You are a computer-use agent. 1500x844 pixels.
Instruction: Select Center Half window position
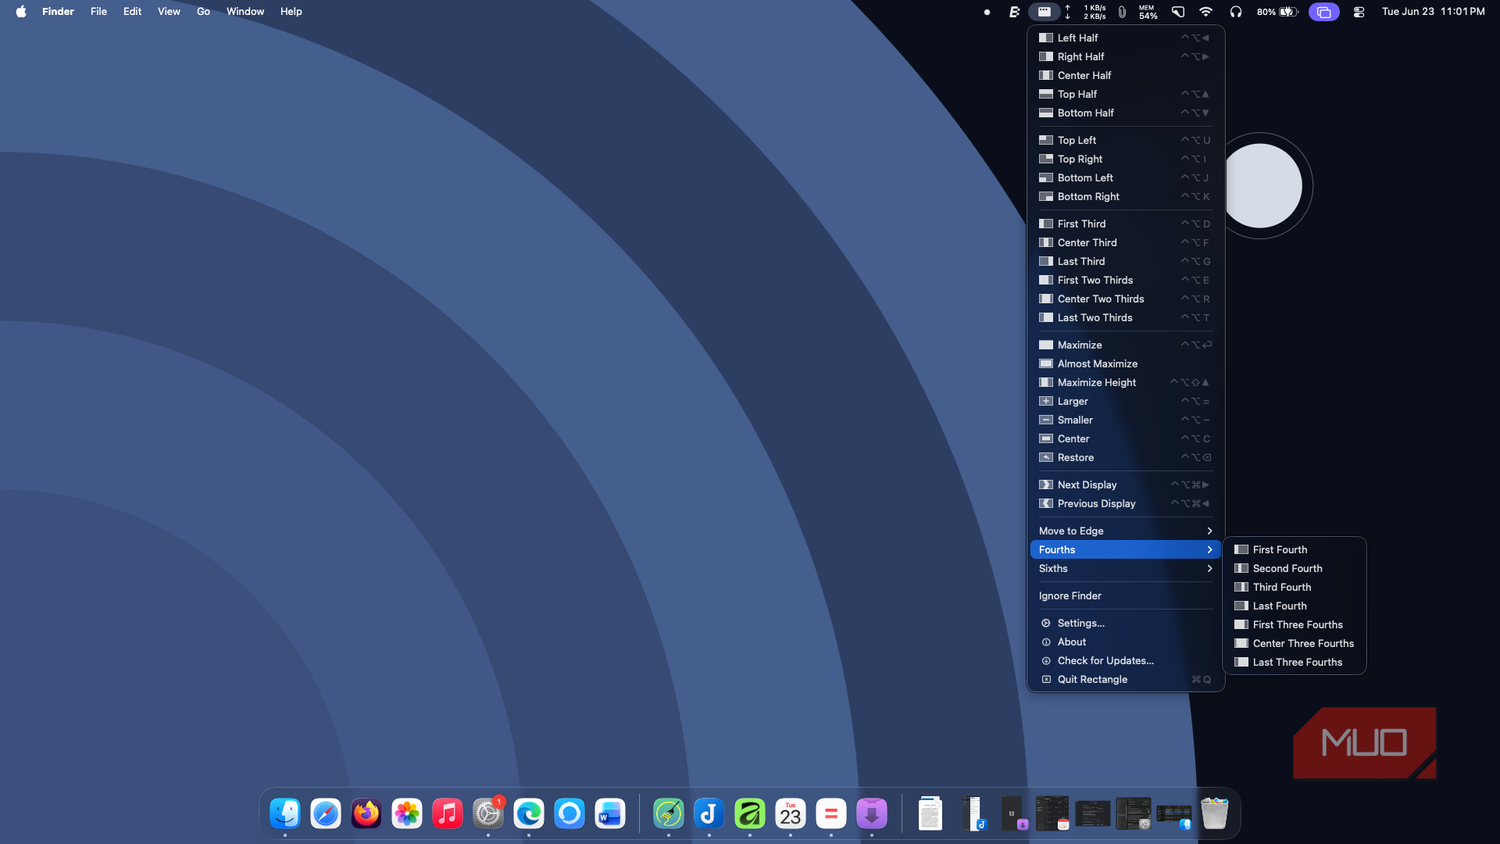pos(1126,76)
